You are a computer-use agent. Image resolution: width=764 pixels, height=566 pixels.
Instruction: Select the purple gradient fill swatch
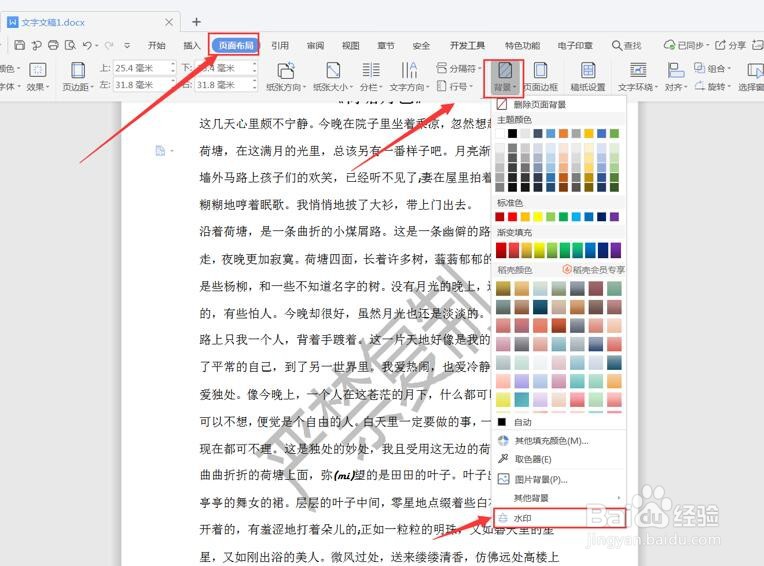[x=615, y=250]
